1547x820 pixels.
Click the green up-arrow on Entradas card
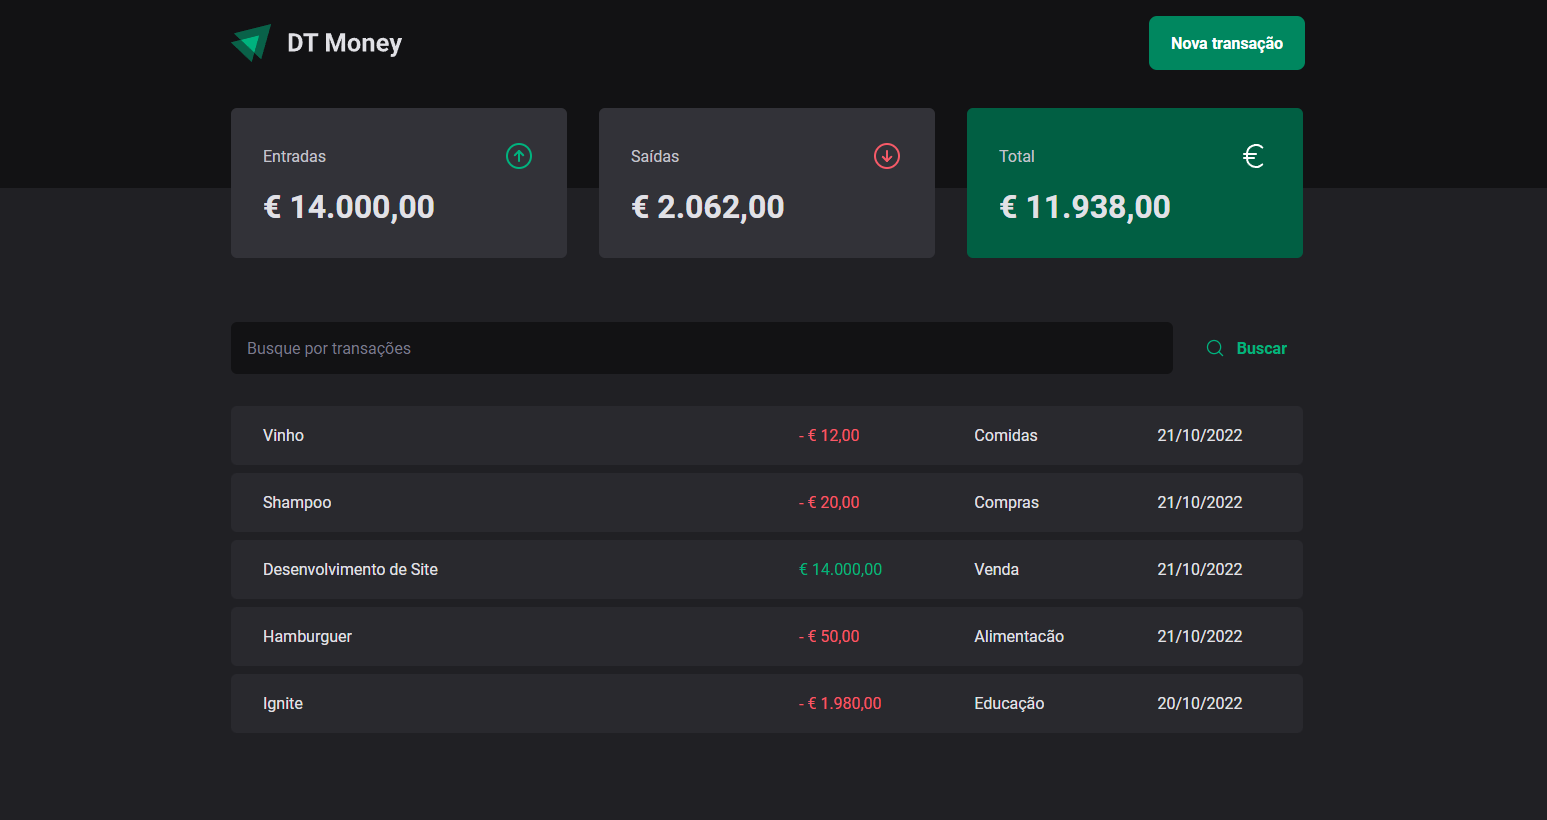pos(518,156)
